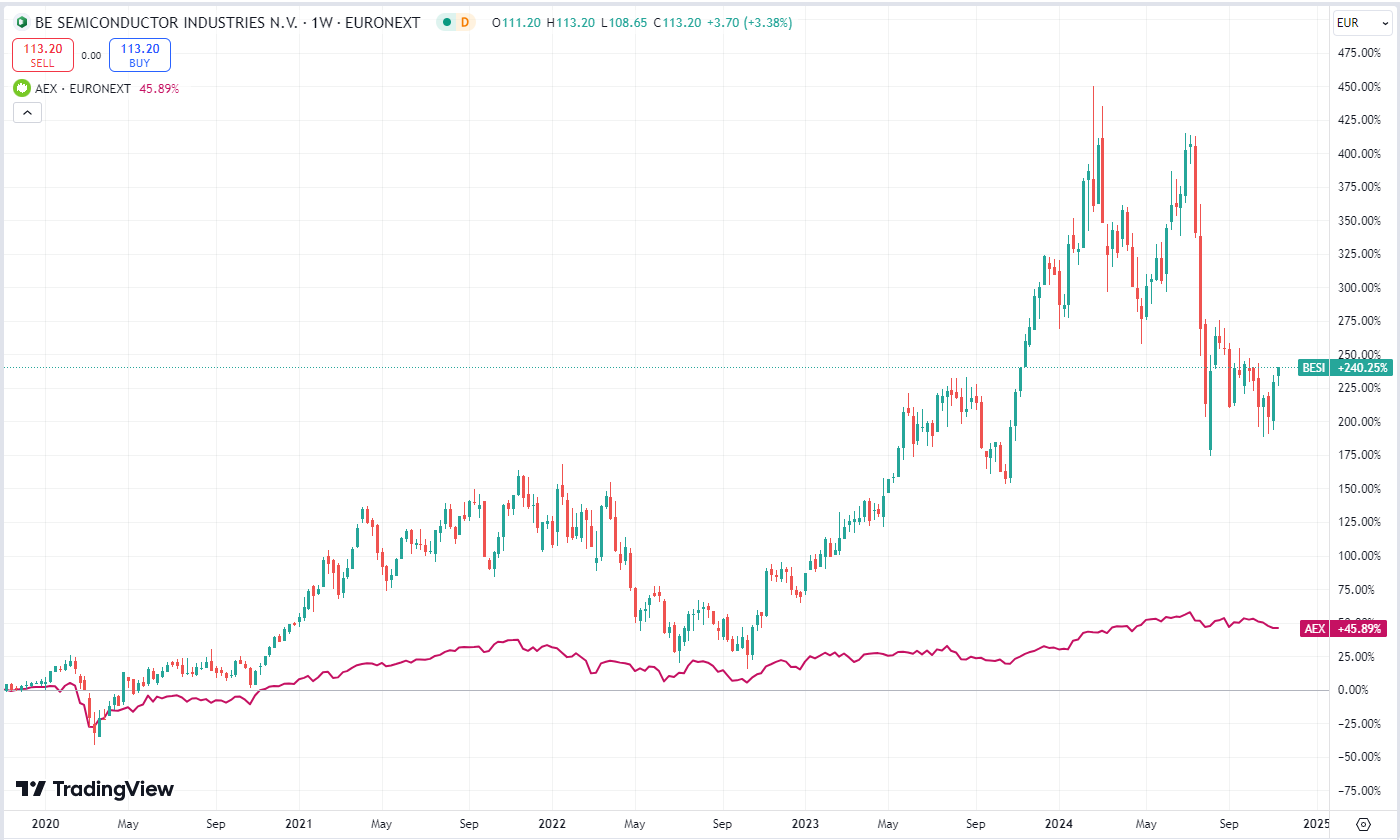Image resolution: width=1400 pixels, height=840 pixels.
Task: Click the 450.00% price axis label
Action: tap(1358, 87)
